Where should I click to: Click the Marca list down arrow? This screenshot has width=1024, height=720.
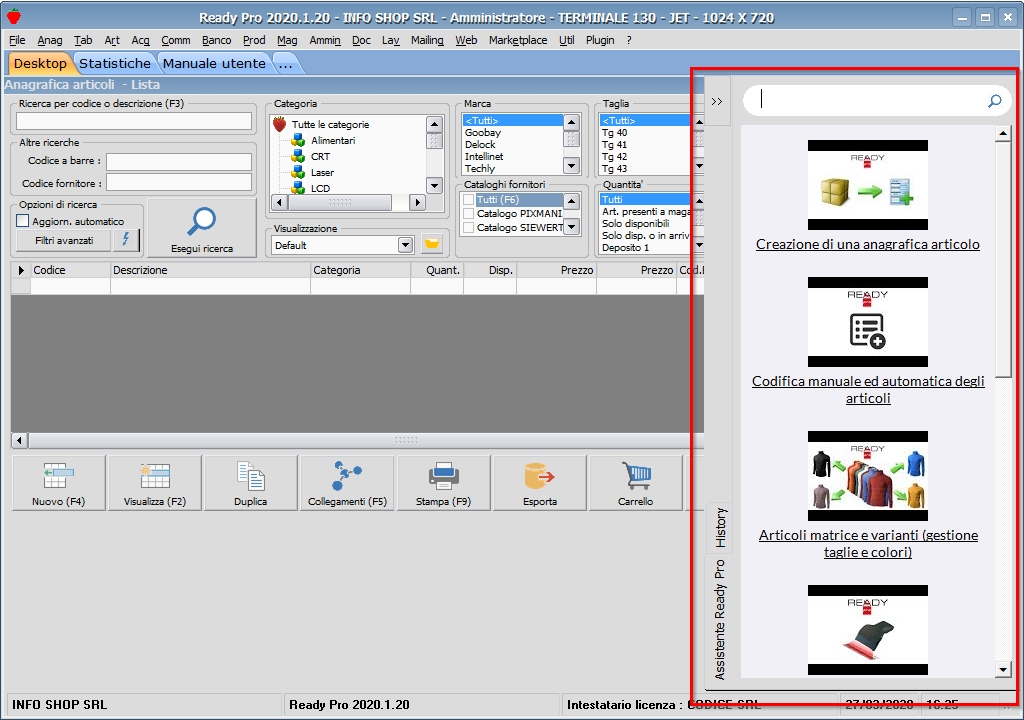coord(571,165)
